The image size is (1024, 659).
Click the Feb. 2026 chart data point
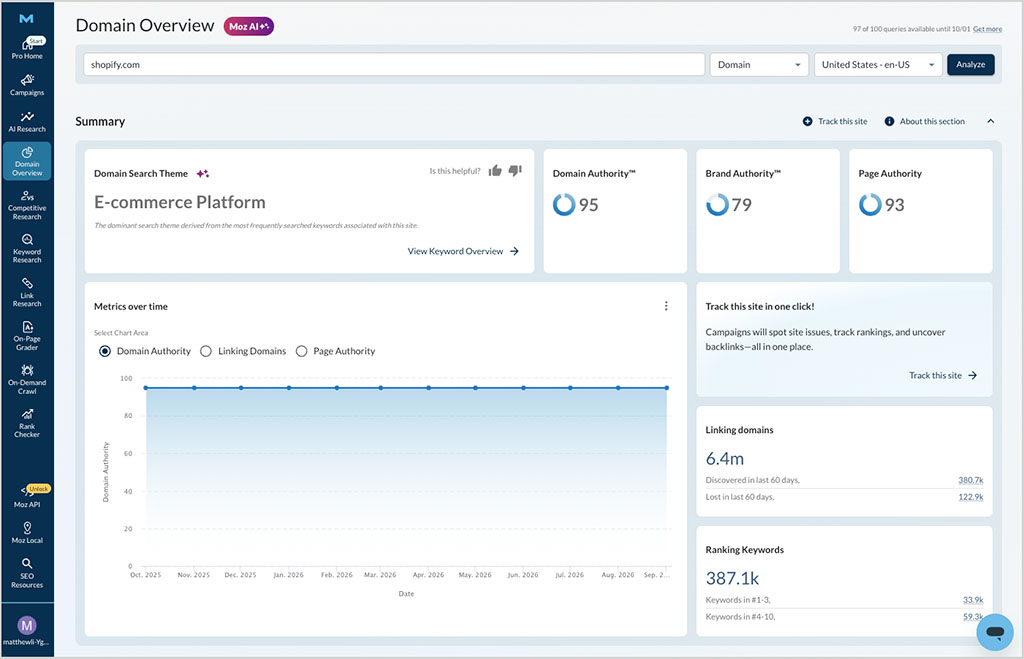coord(337,388)
